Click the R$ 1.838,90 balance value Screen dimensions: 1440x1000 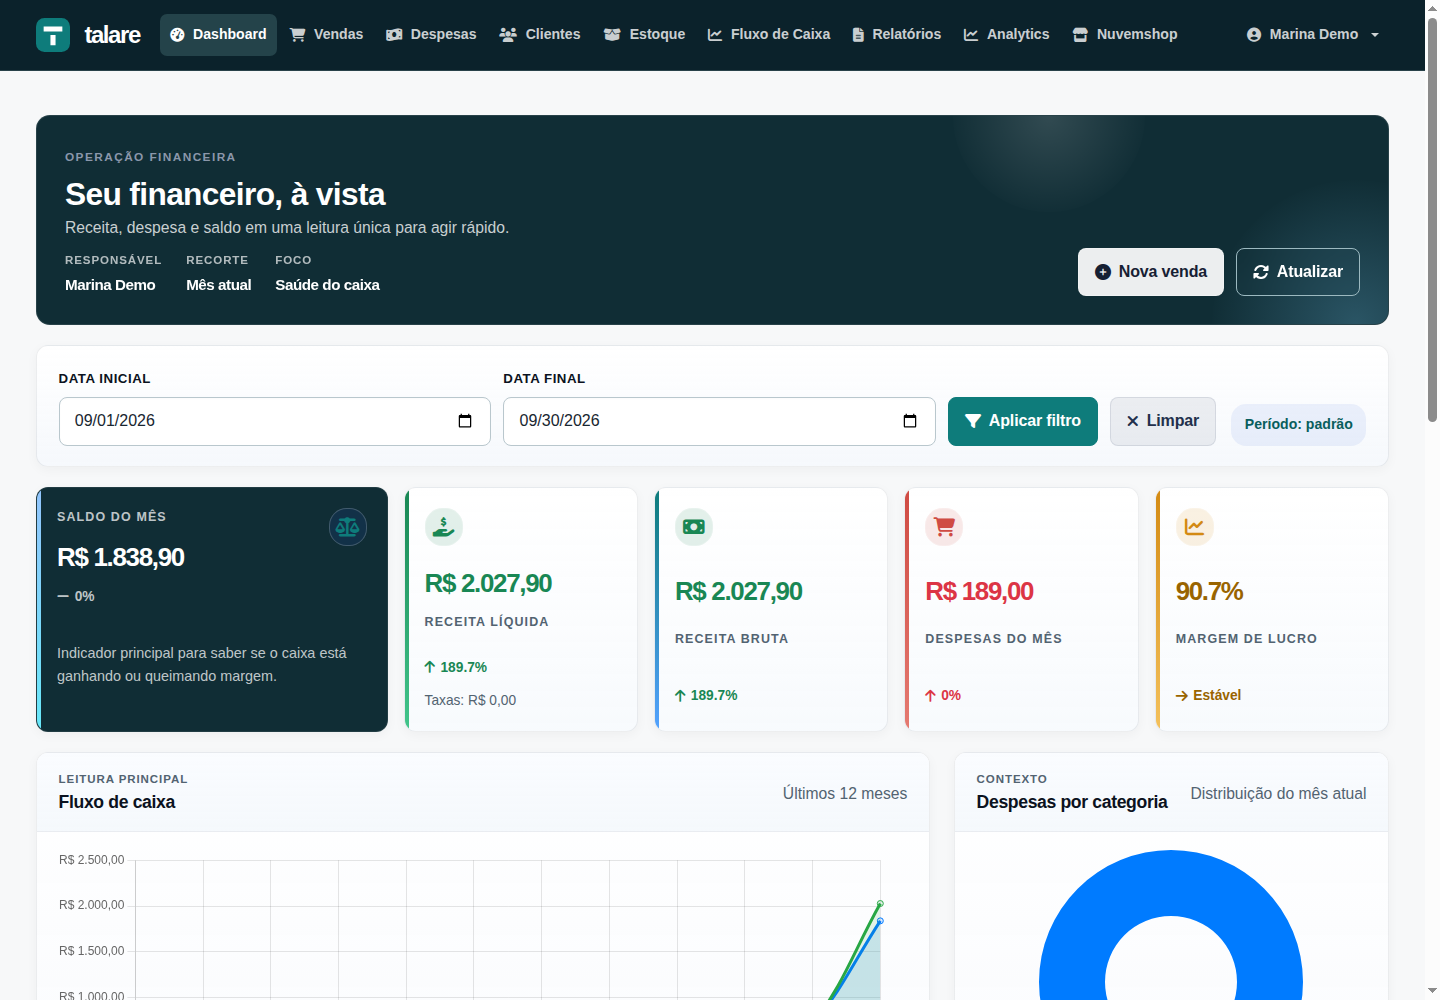[121, 558]
